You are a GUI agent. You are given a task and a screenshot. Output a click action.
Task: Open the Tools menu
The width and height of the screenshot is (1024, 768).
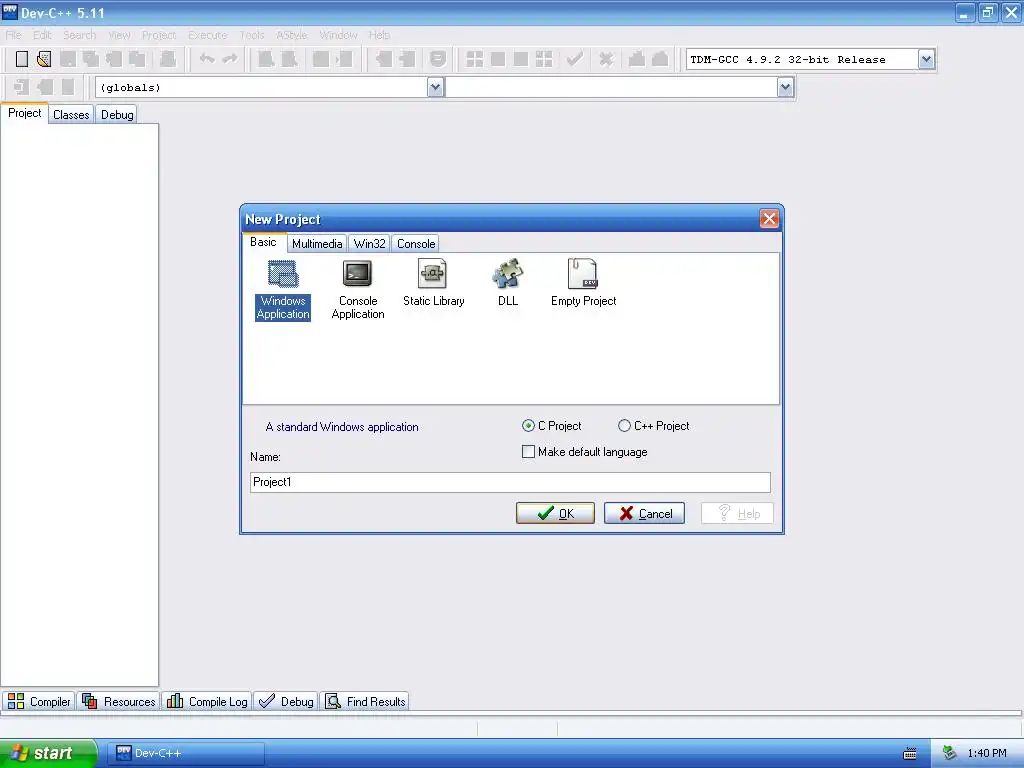tap(251, 35)
